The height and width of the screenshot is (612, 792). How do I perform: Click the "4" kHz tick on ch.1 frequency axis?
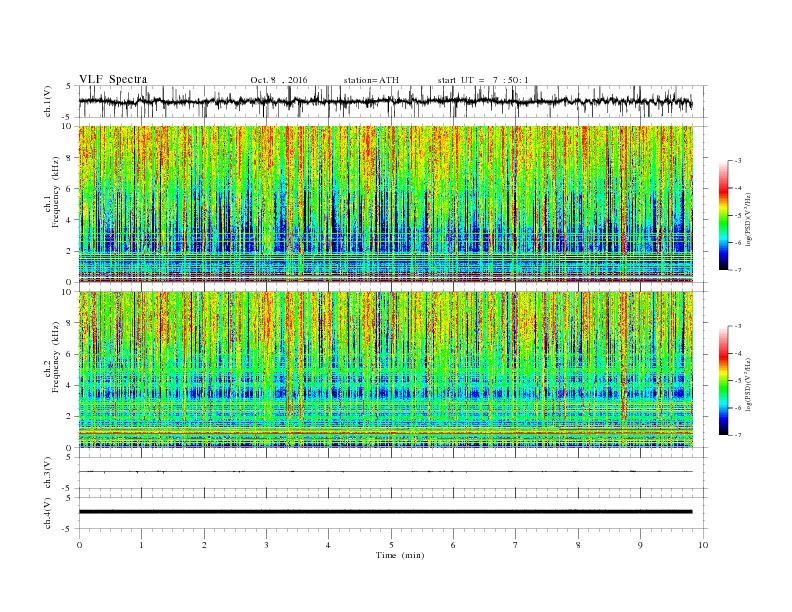70,220
